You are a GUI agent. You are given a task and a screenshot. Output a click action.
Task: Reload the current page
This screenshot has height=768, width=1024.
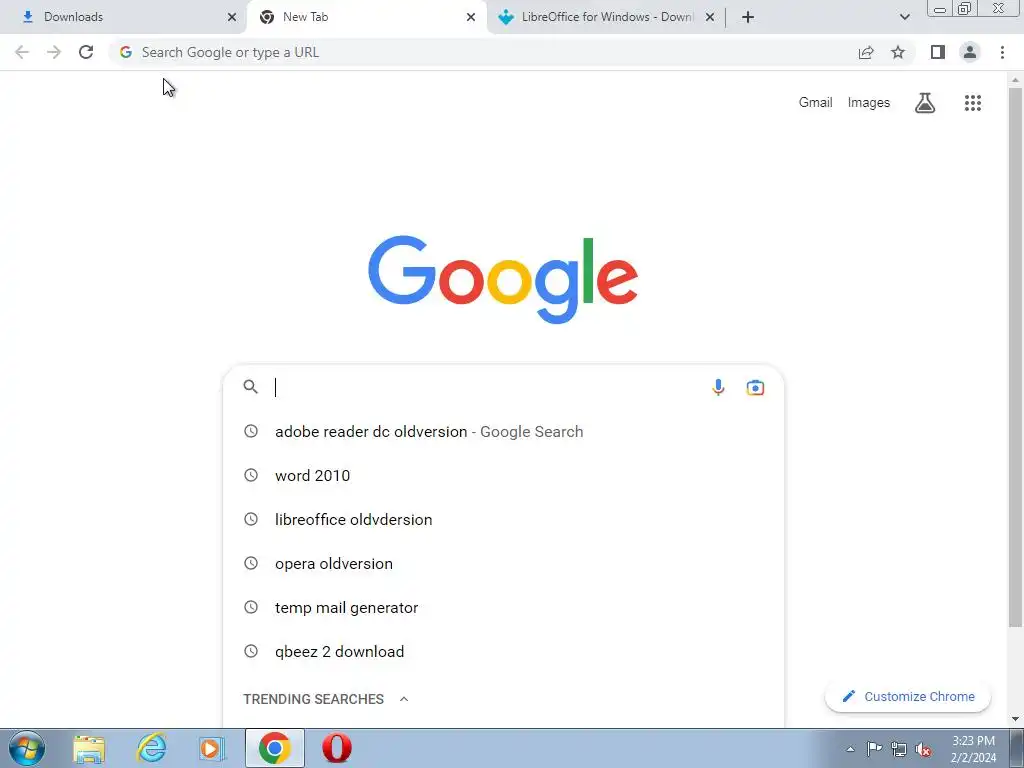(x=86, y=52)
